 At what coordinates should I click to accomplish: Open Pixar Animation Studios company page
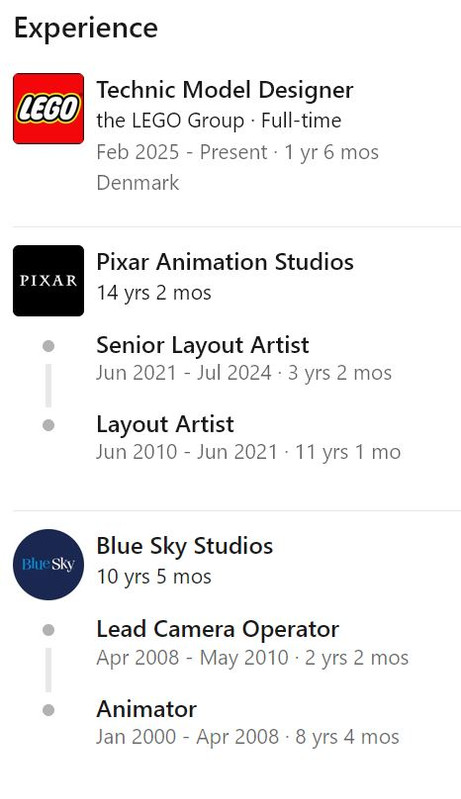[225, 262]
